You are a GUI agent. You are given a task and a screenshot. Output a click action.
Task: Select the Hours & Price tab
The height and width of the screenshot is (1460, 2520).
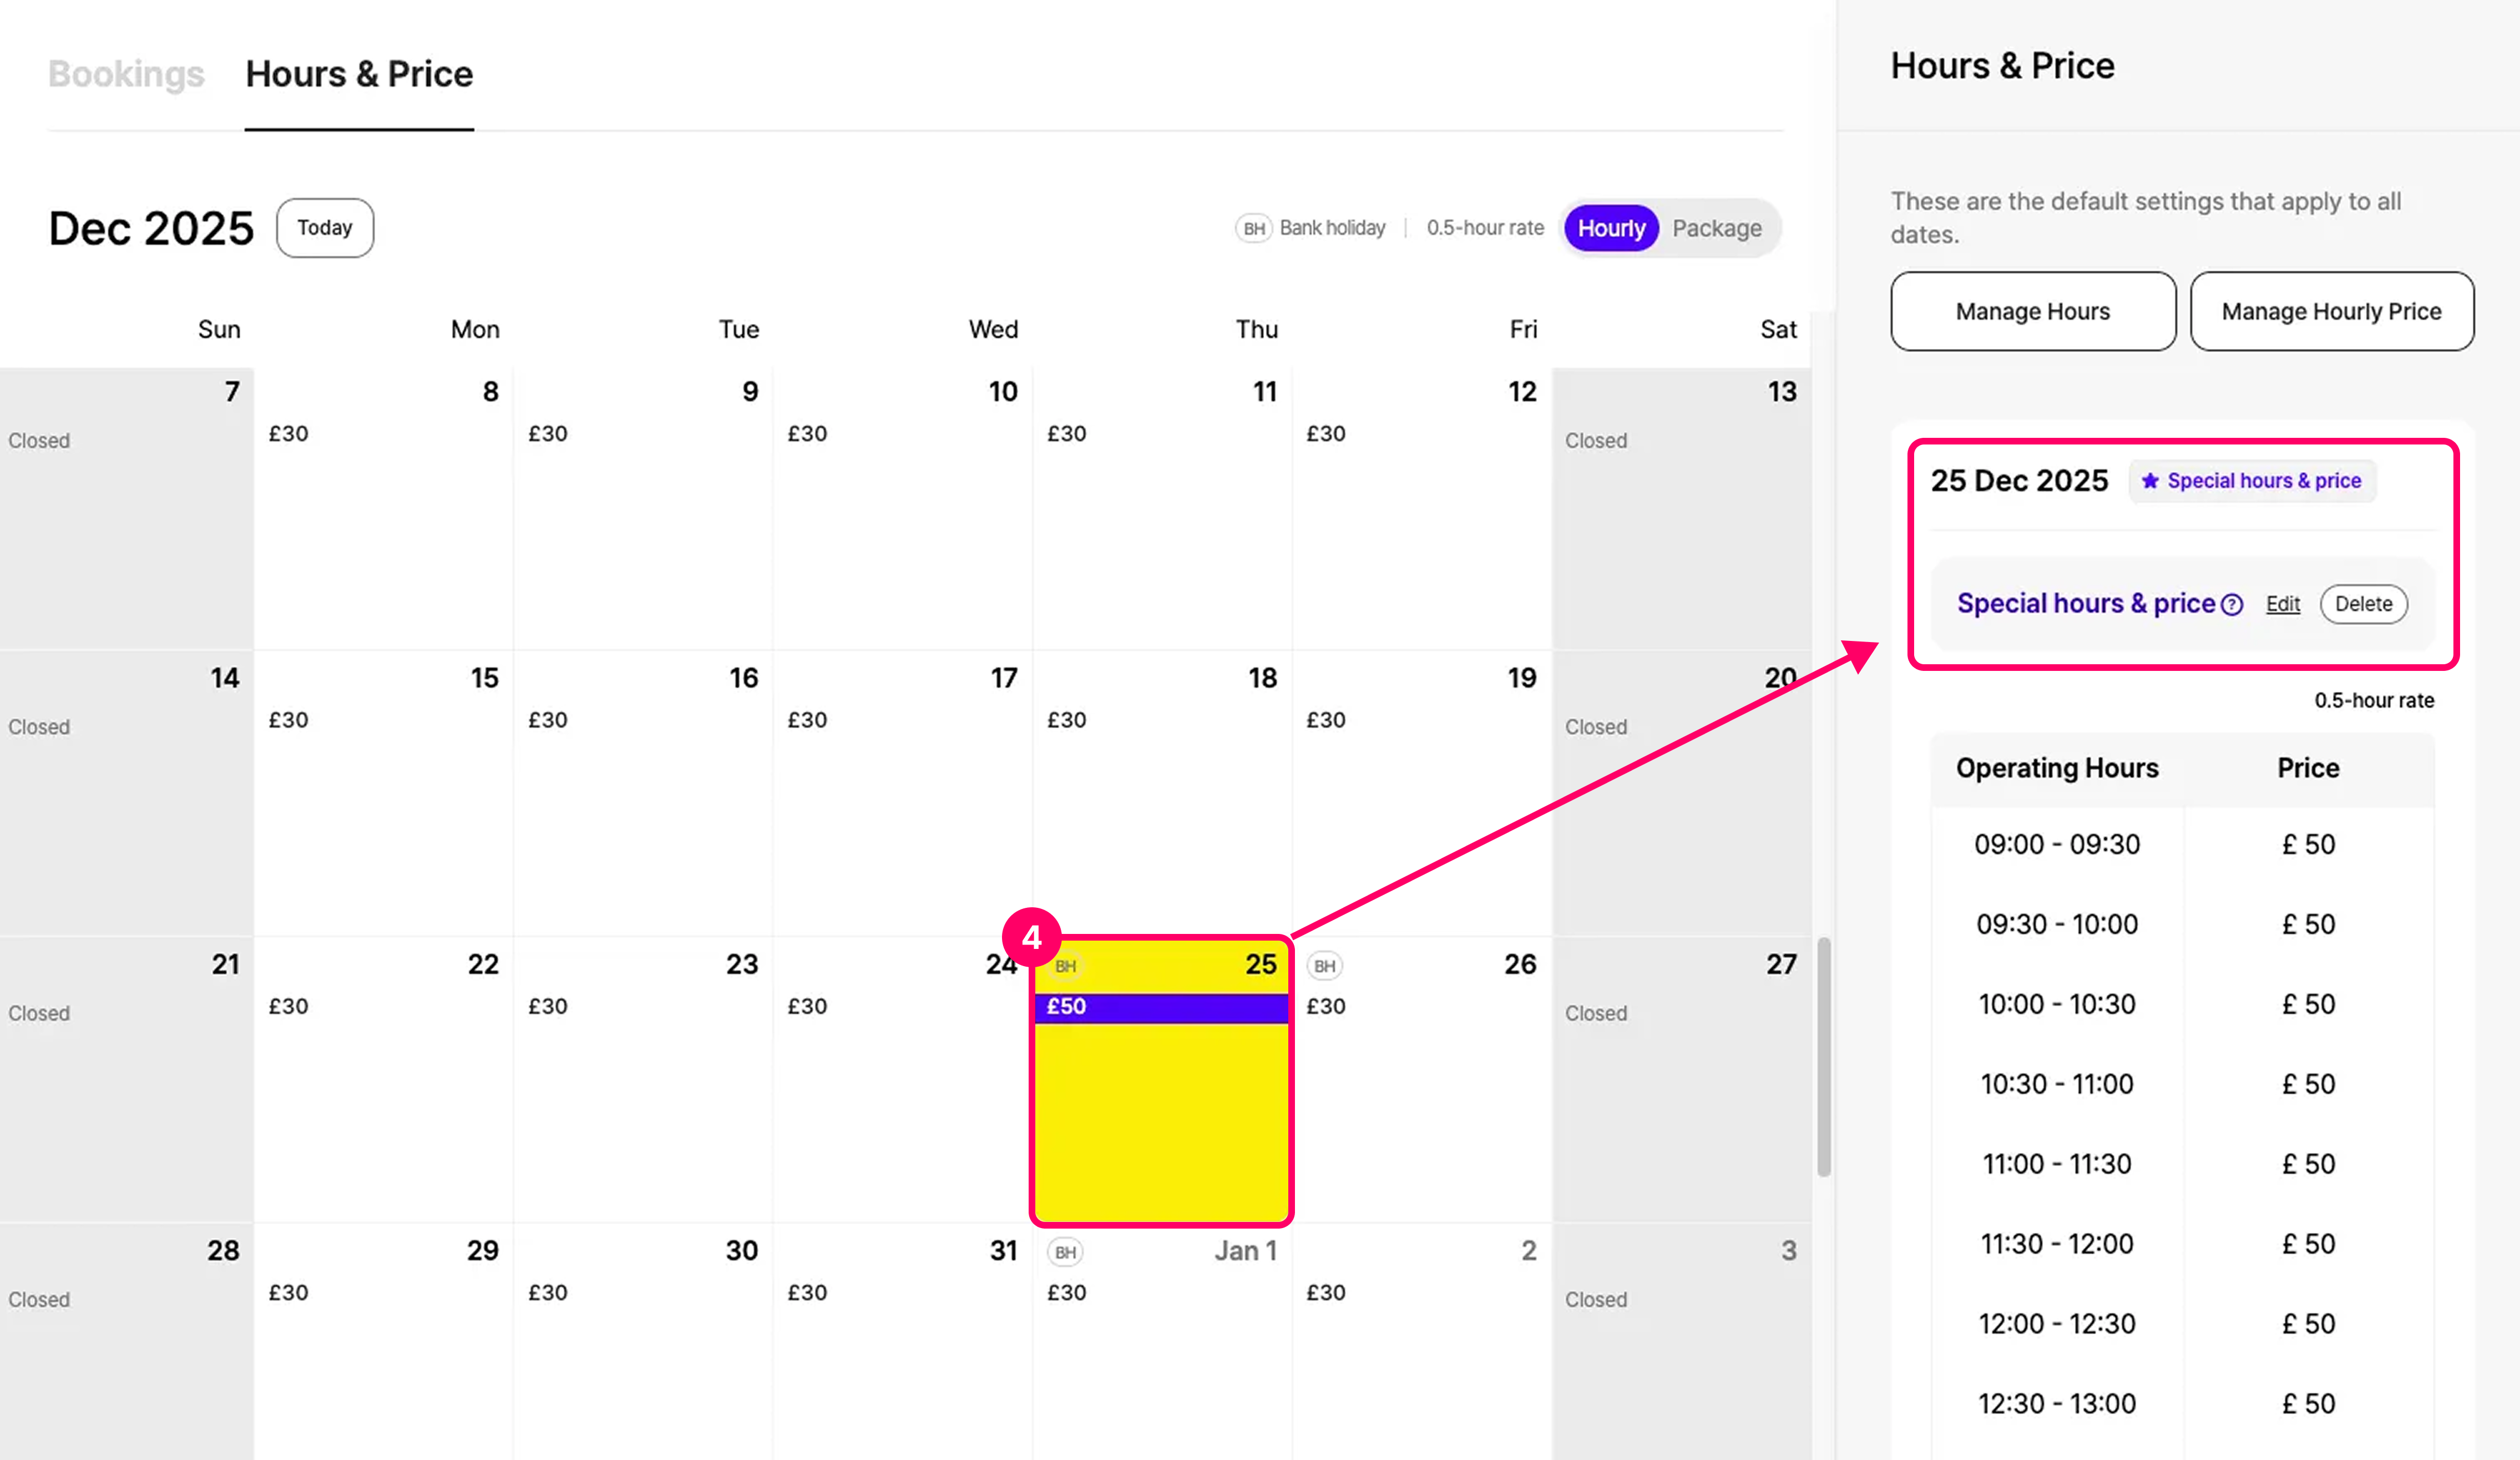[x=359, y=74]
